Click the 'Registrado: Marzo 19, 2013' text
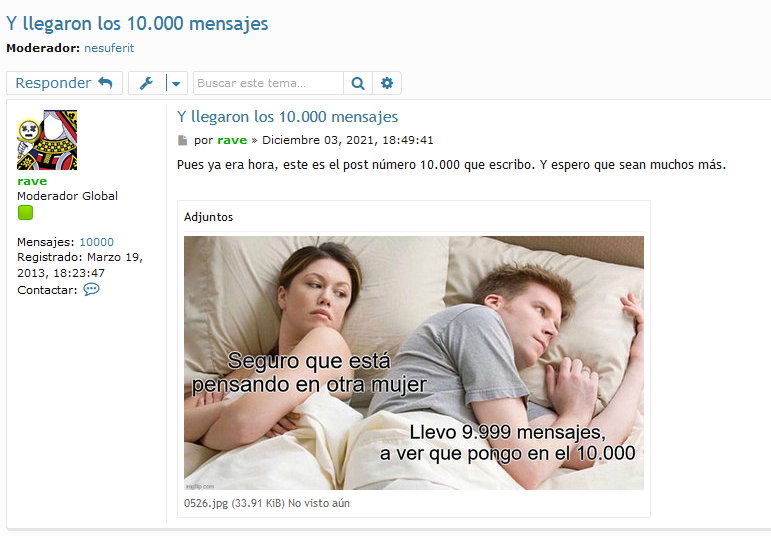Viewport: 771px width, 536px height. point(80,265)
